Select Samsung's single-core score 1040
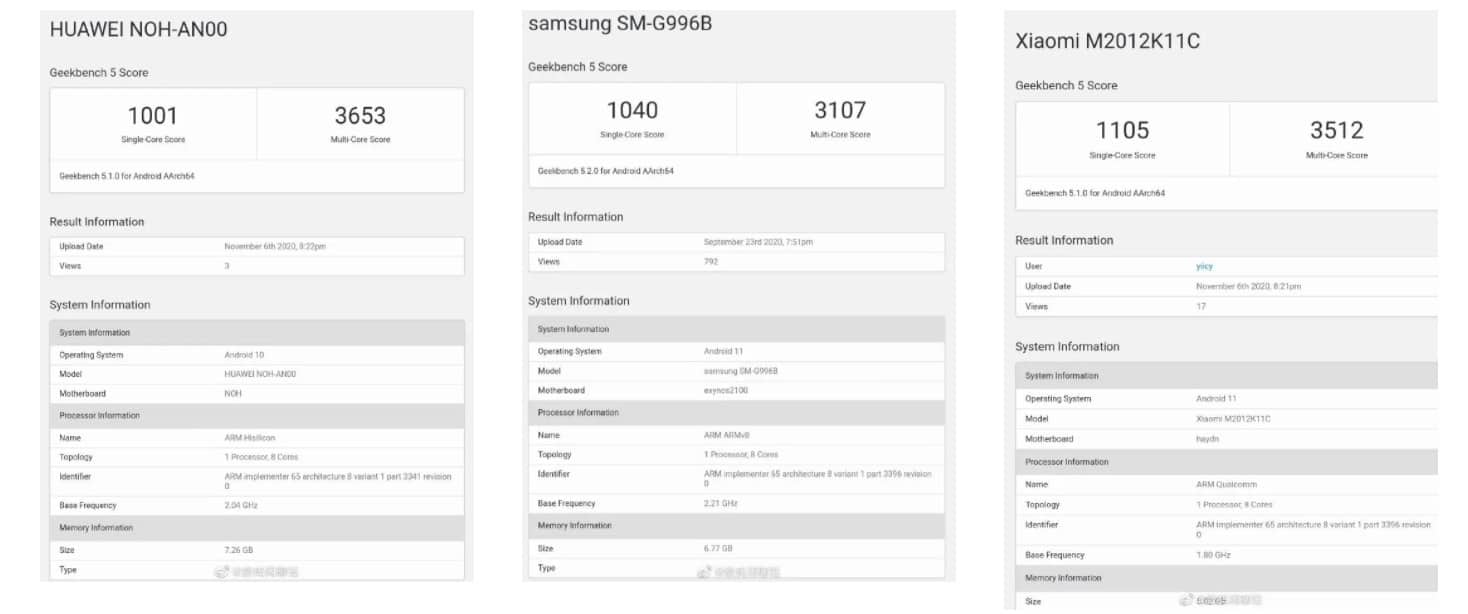Screen dimensions: 1468x614 click(x=632, y=110)
